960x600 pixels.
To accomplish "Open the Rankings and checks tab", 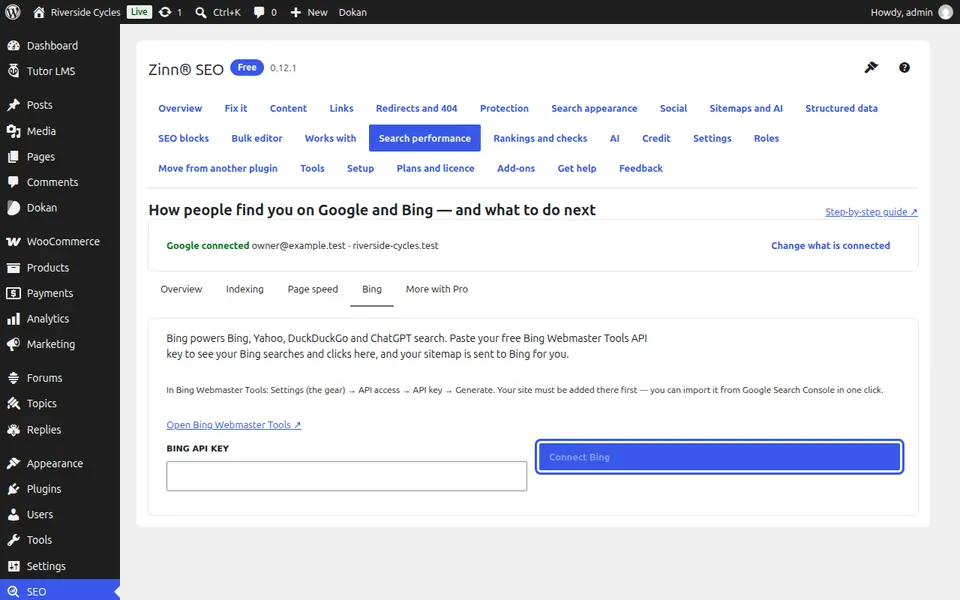I will [540, 138].
